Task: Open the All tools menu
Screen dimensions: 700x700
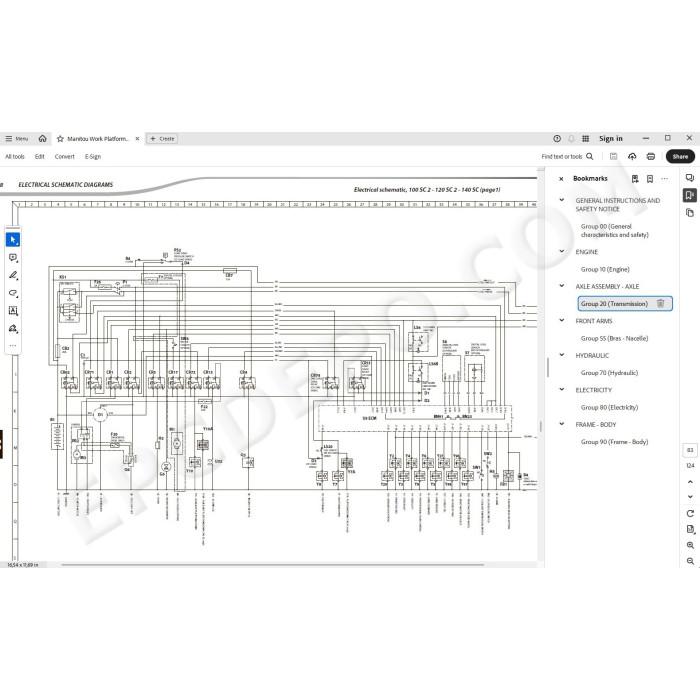Action: [x=15, y=156]
